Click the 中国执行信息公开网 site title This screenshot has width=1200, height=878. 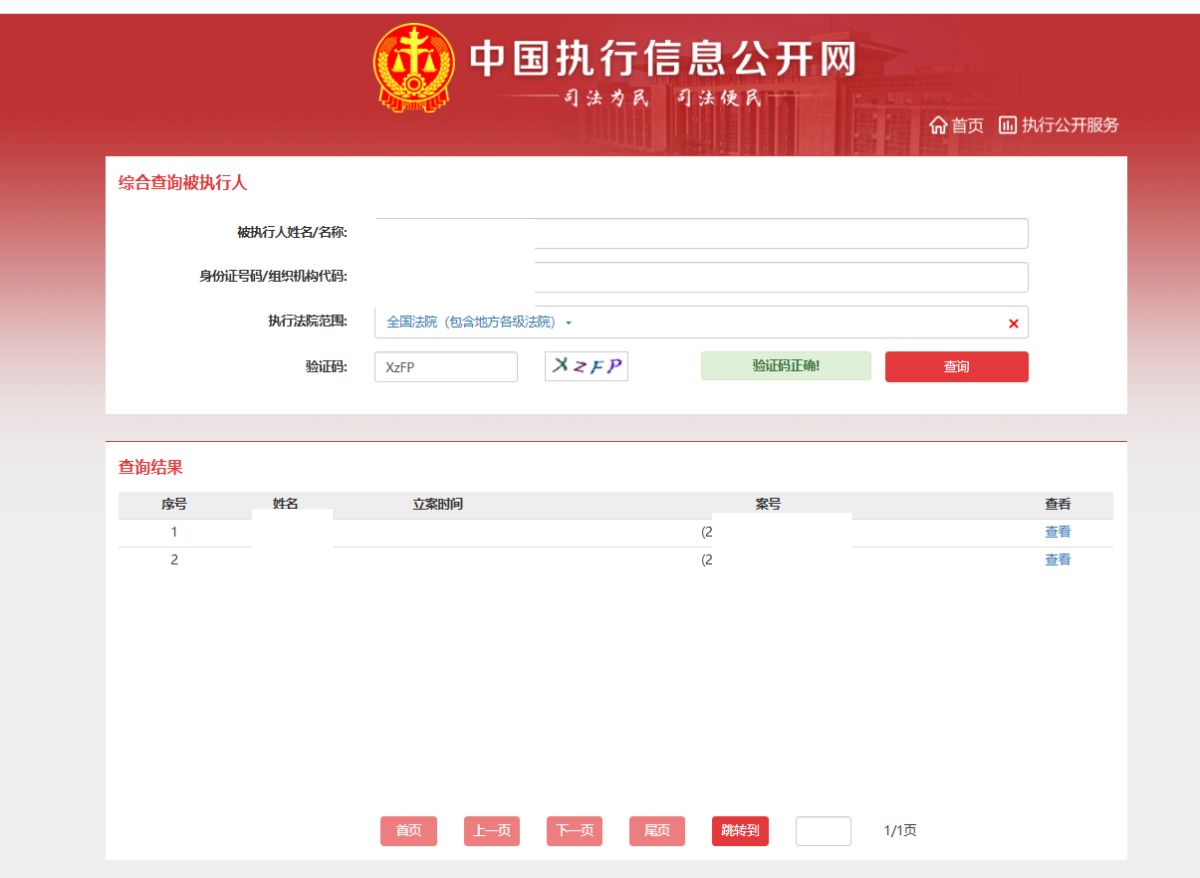click(663, 60)
